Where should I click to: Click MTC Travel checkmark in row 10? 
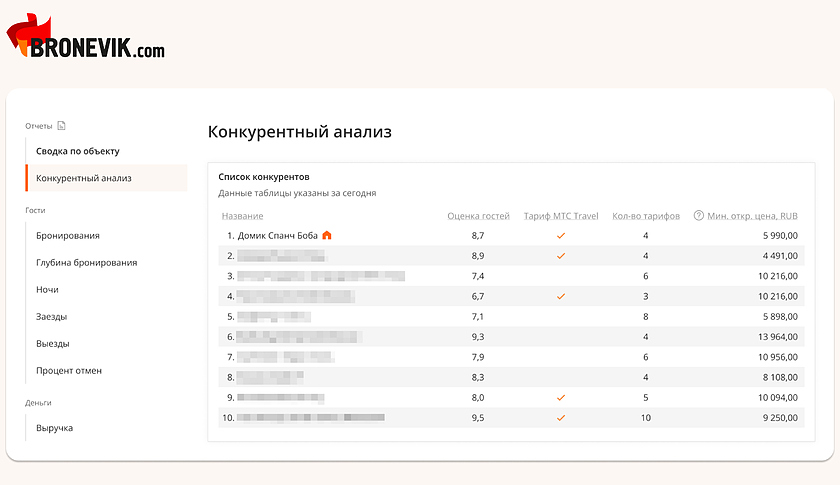[x=561, y=418]
